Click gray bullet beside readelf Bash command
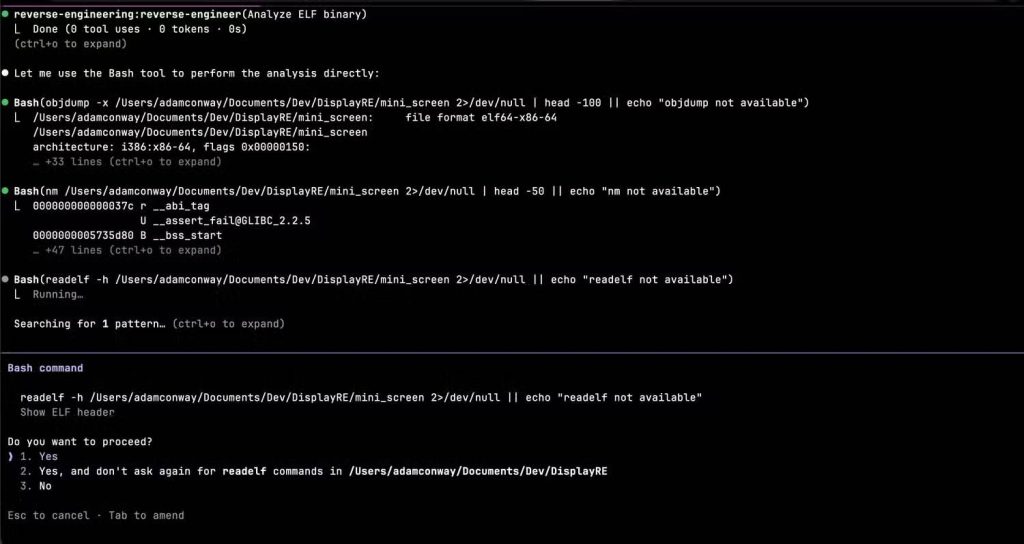The height and width of the screenshot is (544, 1024). click(5, 280)
